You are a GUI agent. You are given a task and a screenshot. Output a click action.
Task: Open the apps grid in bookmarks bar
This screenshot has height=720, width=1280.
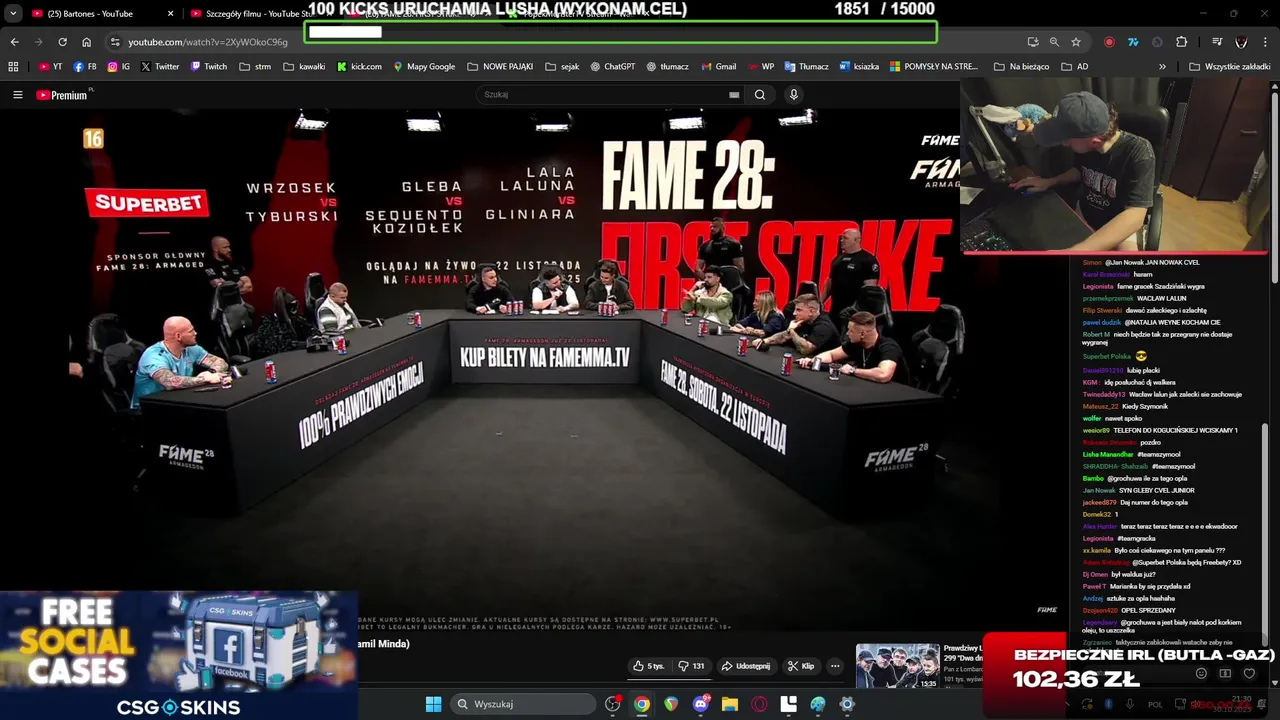pos(13,67)
